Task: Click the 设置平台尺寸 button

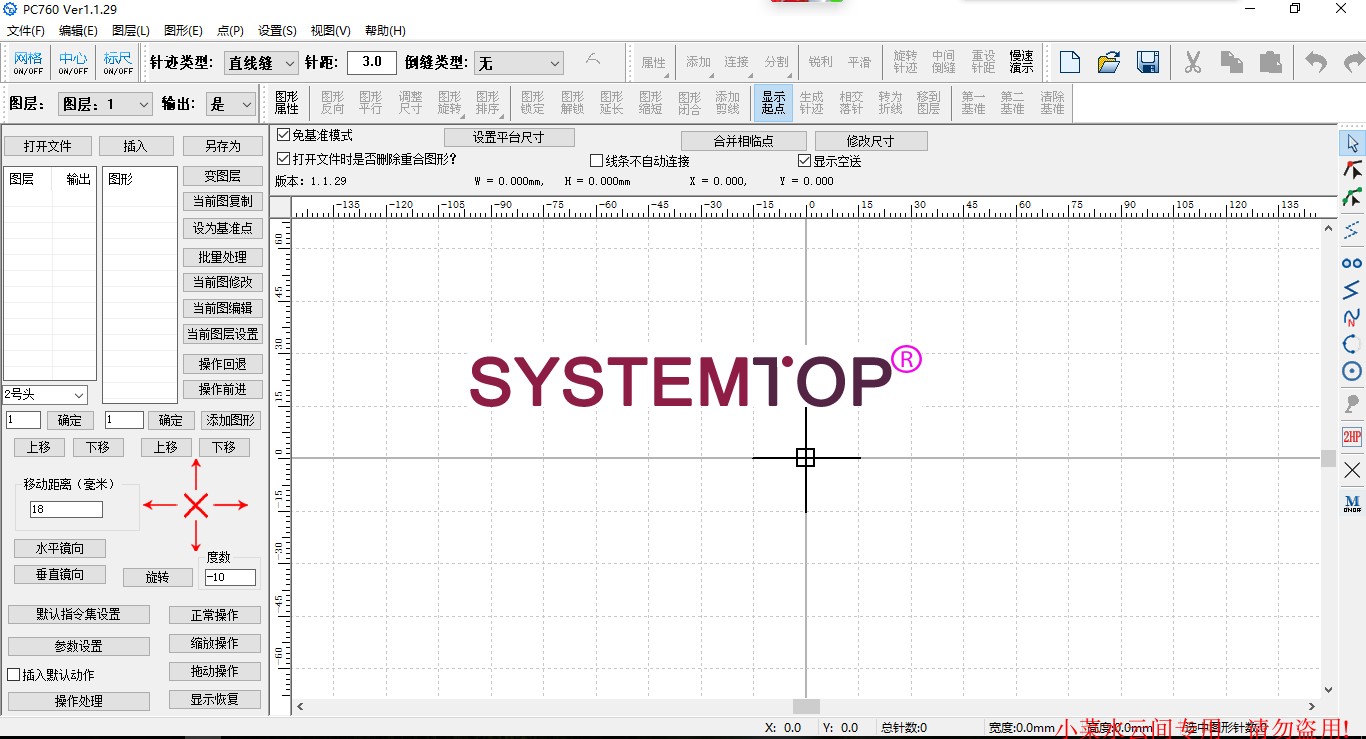Action: click(x=509, y=137)
